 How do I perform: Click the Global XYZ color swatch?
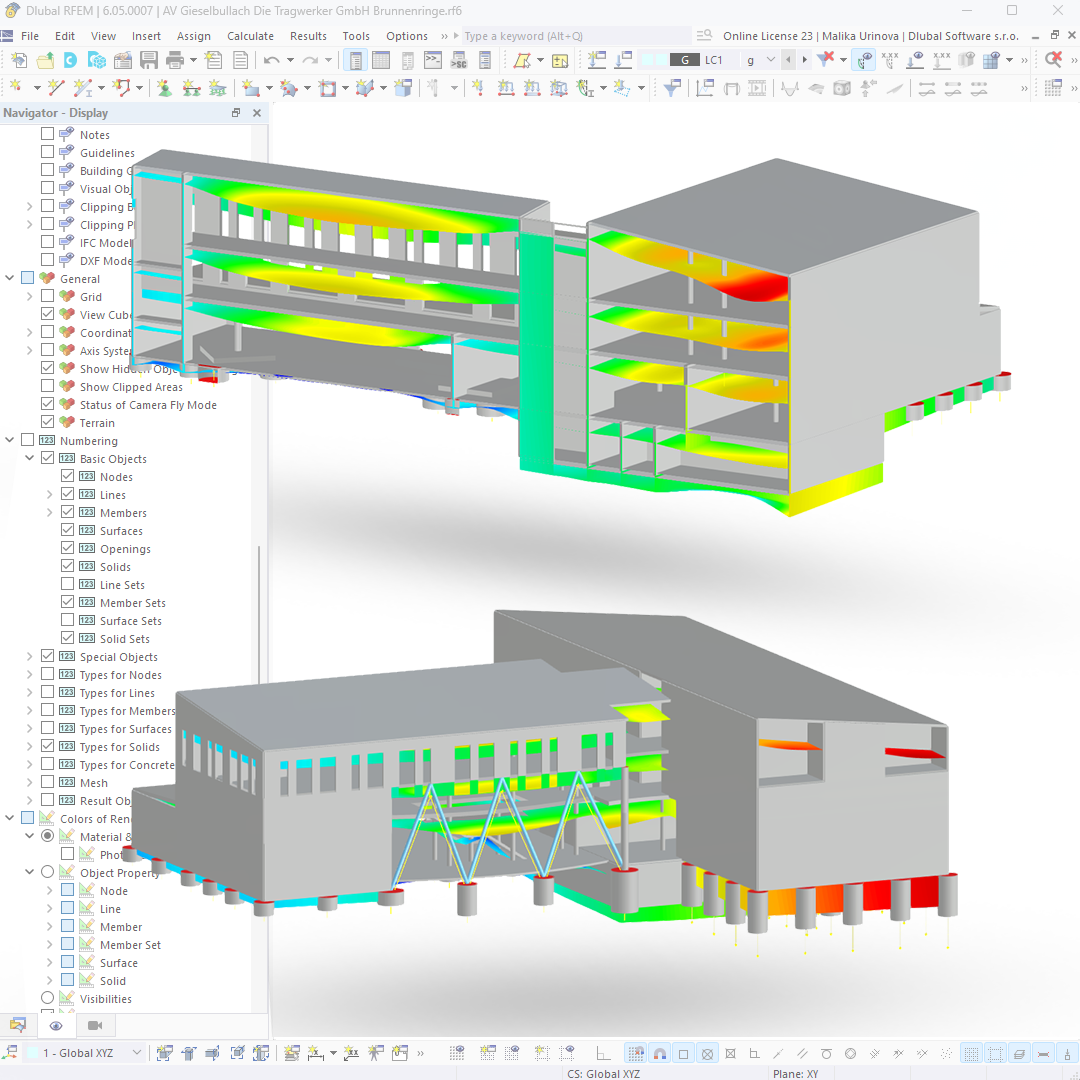[32, 1052]
